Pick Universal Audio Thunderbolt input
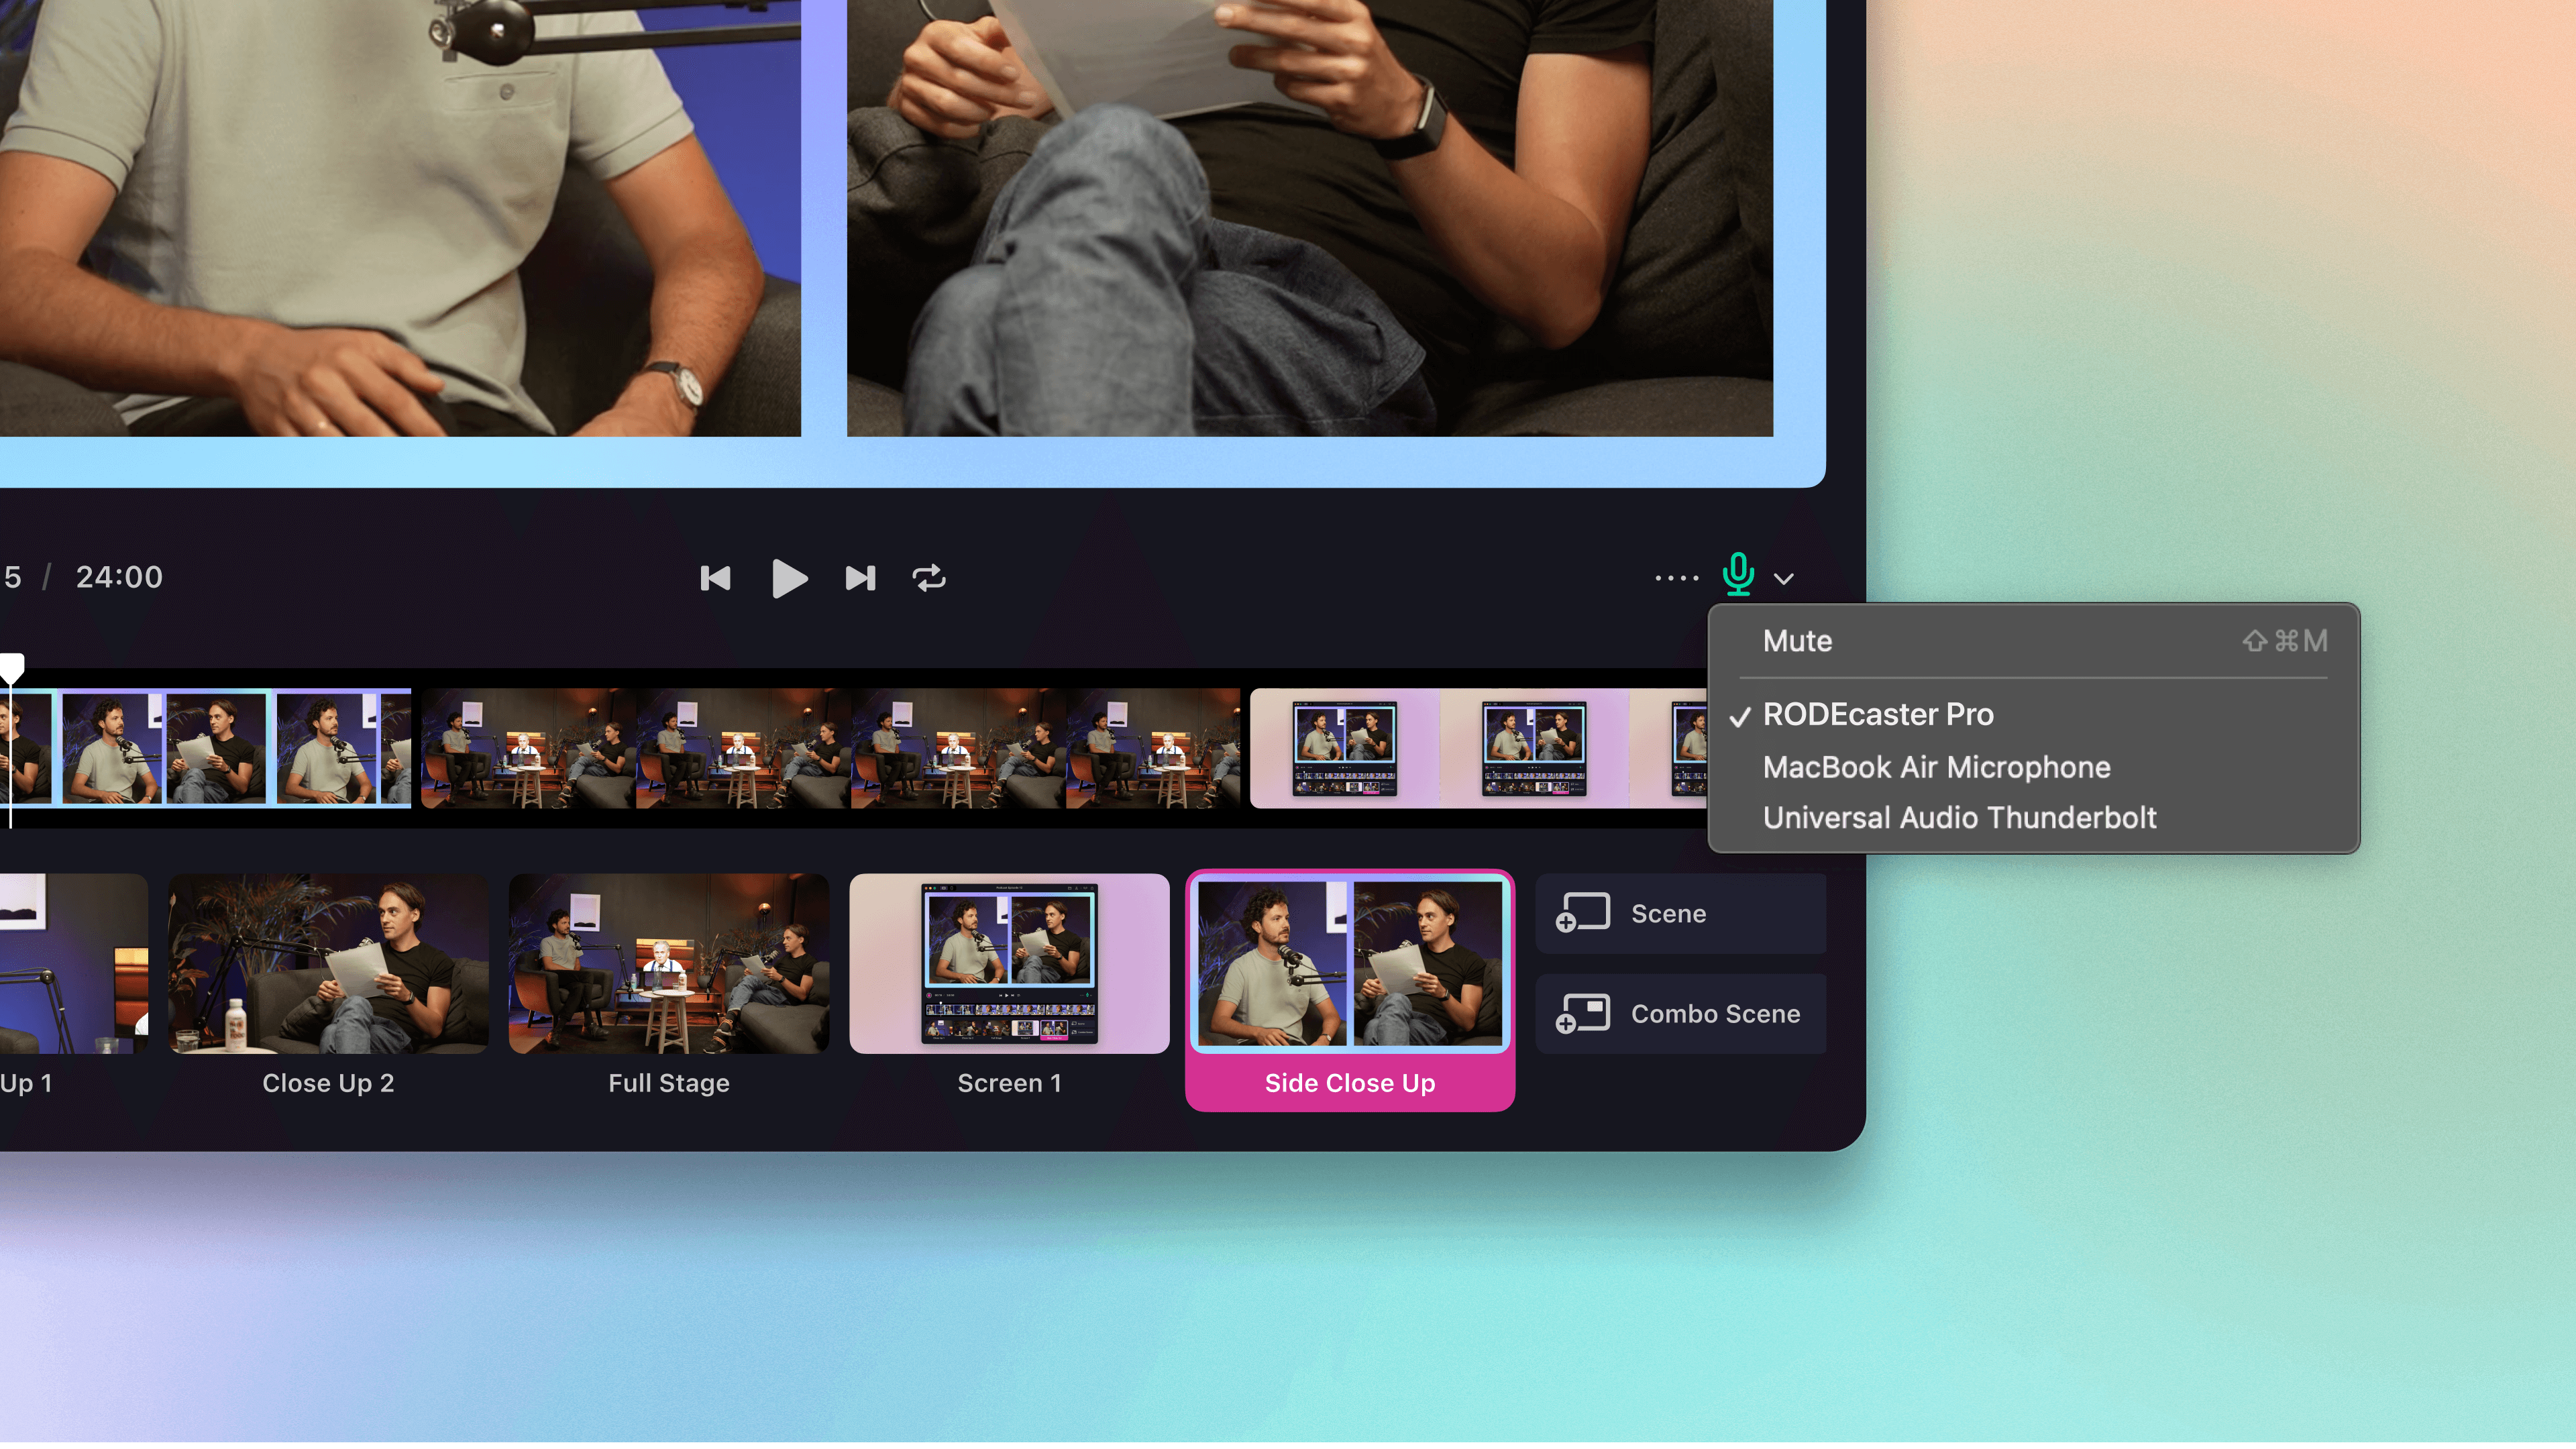The image size is (2576, 1449). [1959, 818]
